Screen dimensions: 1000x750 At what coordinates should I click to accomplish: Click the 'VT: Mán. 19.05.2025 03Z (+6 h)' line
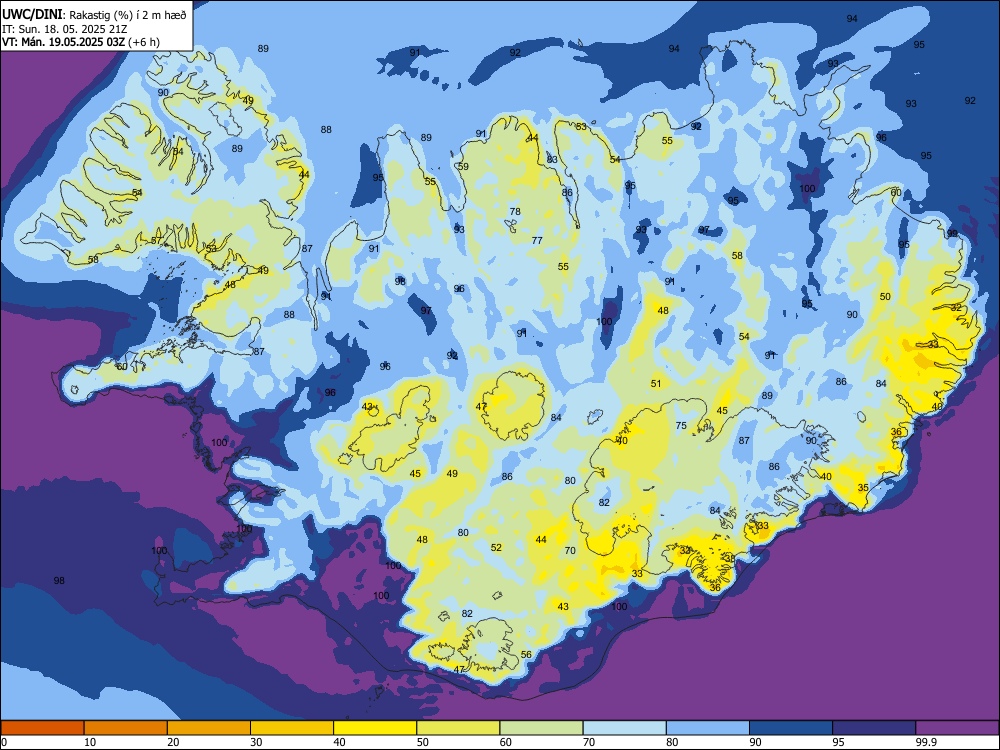81,42
